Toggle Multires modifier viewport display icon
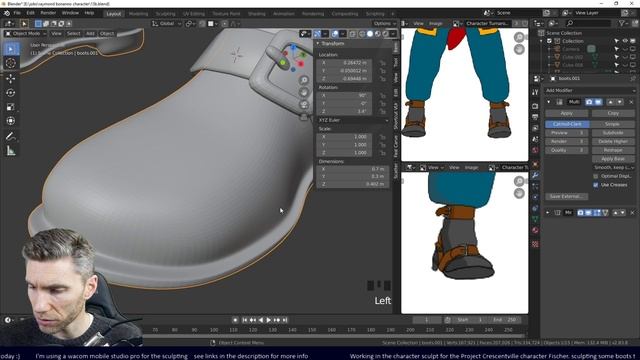 click(x=598, y=102)
